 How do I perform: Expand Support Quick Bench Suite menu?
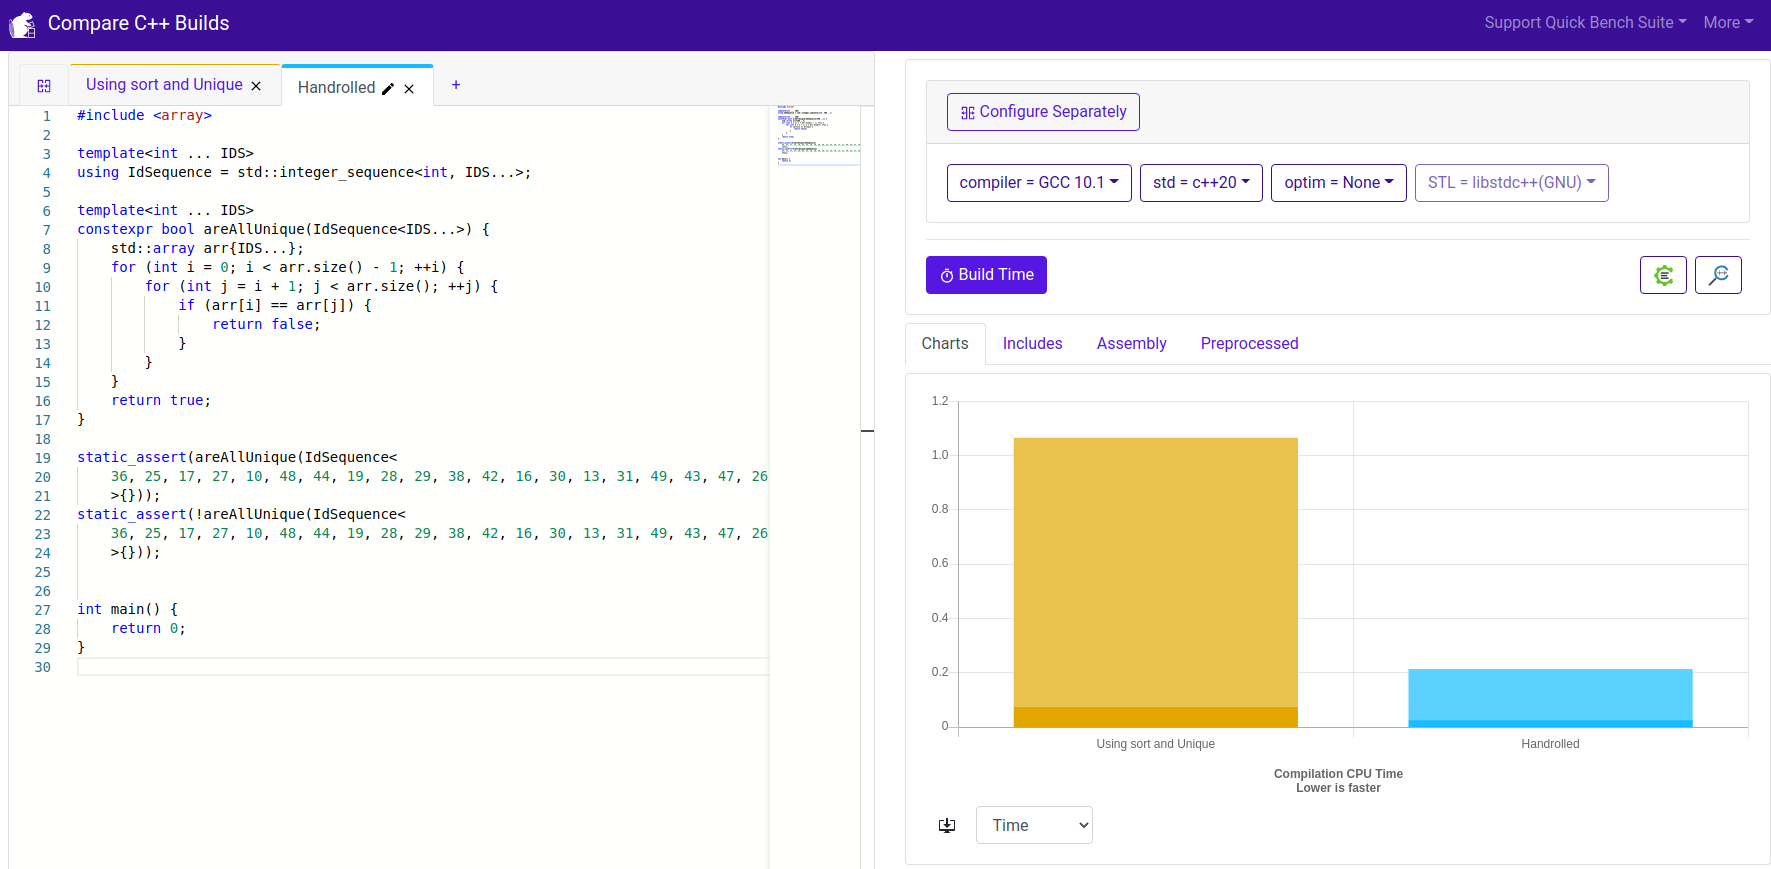[x=1585, y=22]
